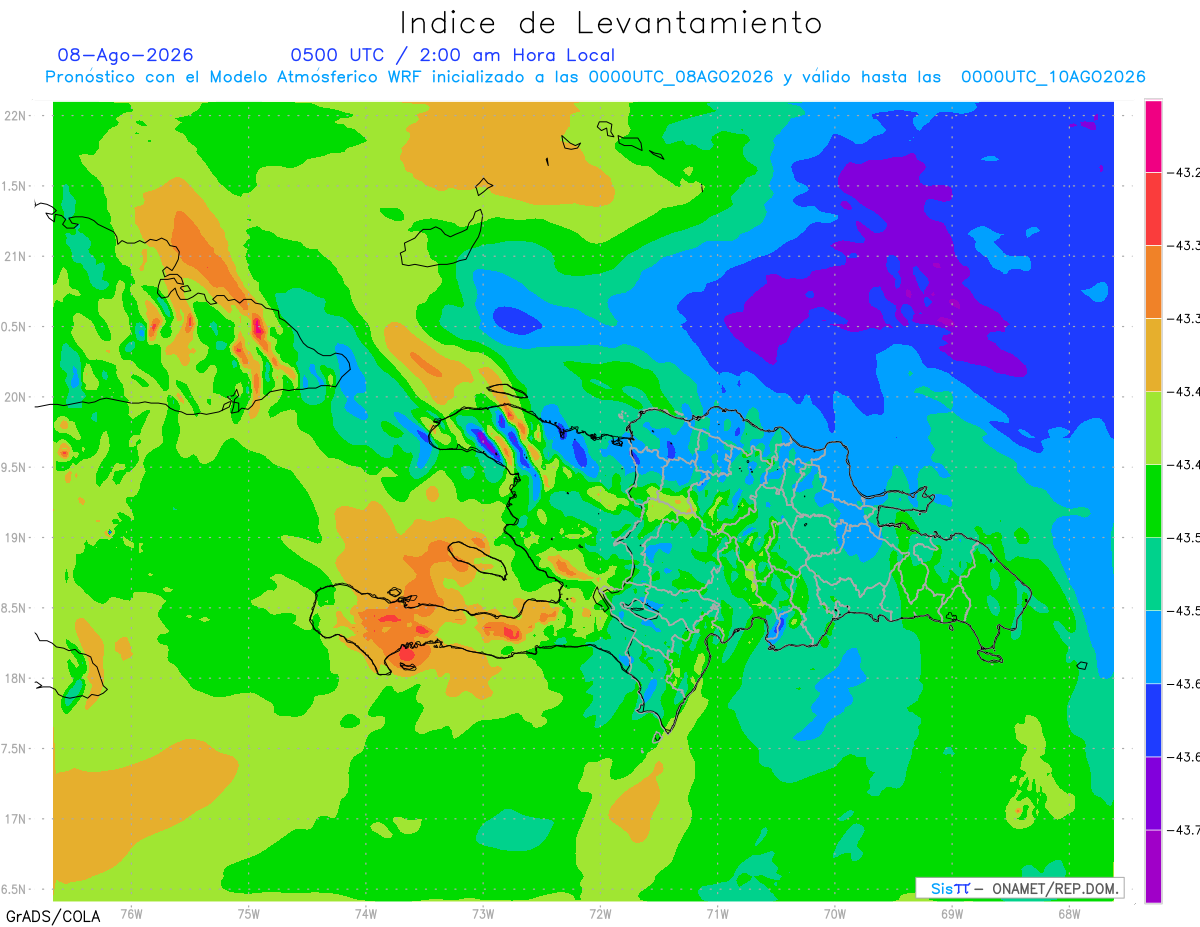
Task: Click the 'GrADS/COLA' credit text
Action: coord(52,916)
